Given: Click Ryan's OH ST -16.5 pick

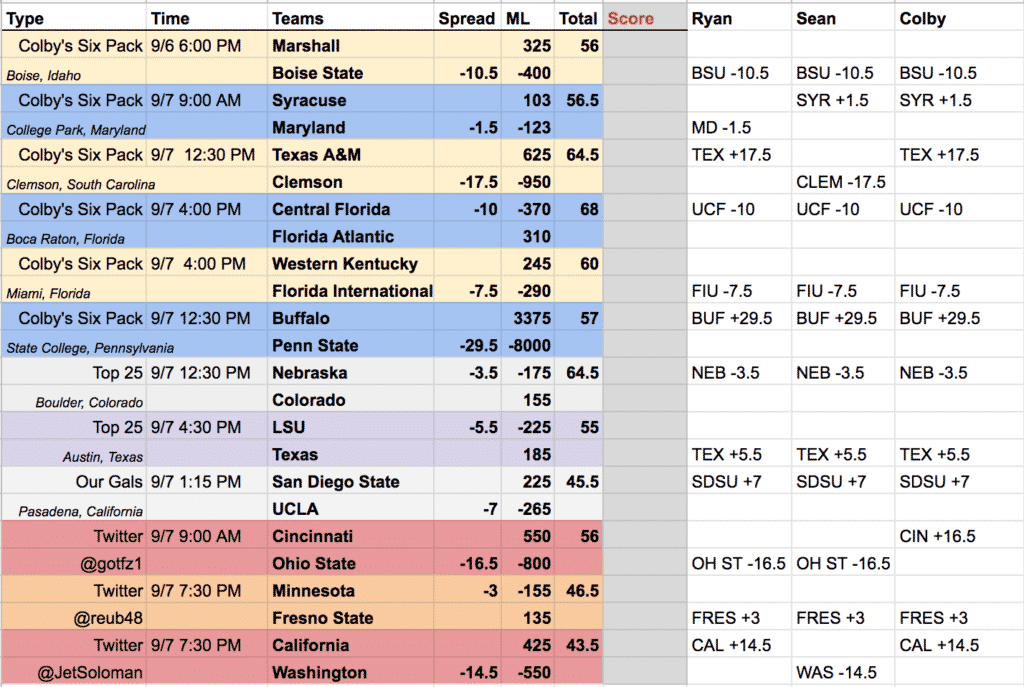Looking at the screenshot, I should tap(739, 564).
